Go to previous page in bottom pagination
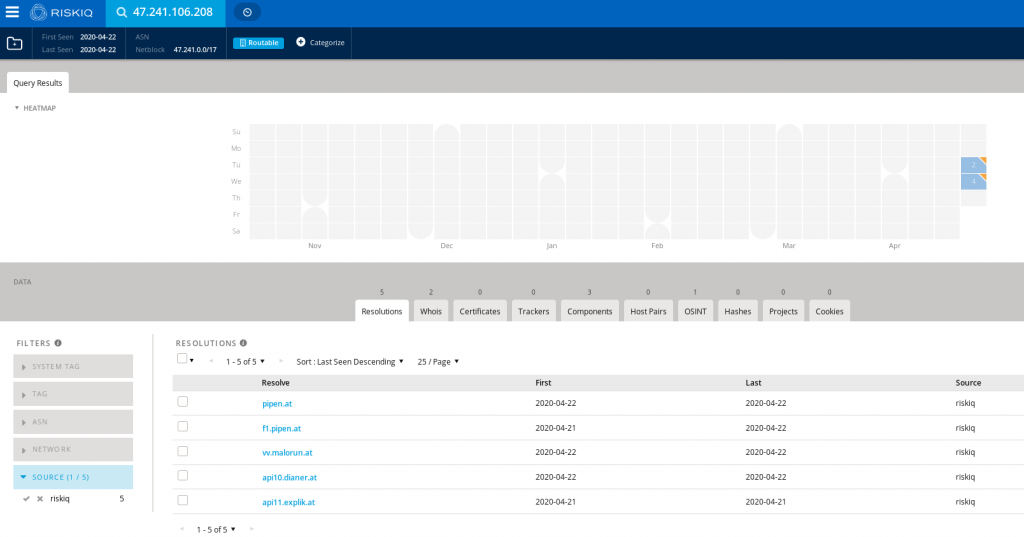 182,529
